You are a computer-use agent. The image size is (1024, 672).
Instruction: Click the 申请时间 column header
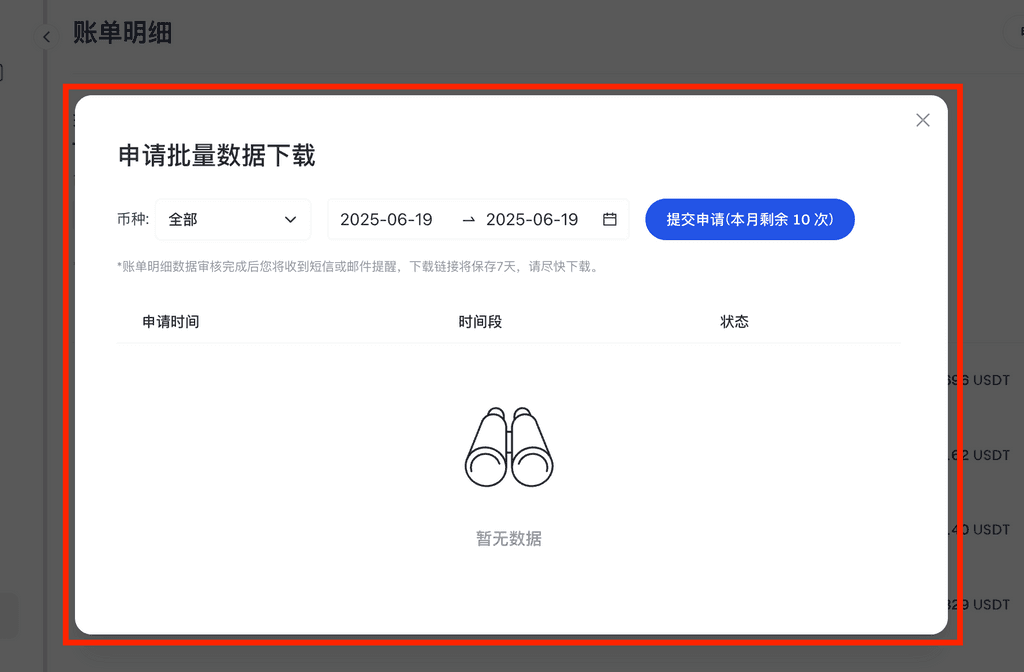(x=171, y=322)
